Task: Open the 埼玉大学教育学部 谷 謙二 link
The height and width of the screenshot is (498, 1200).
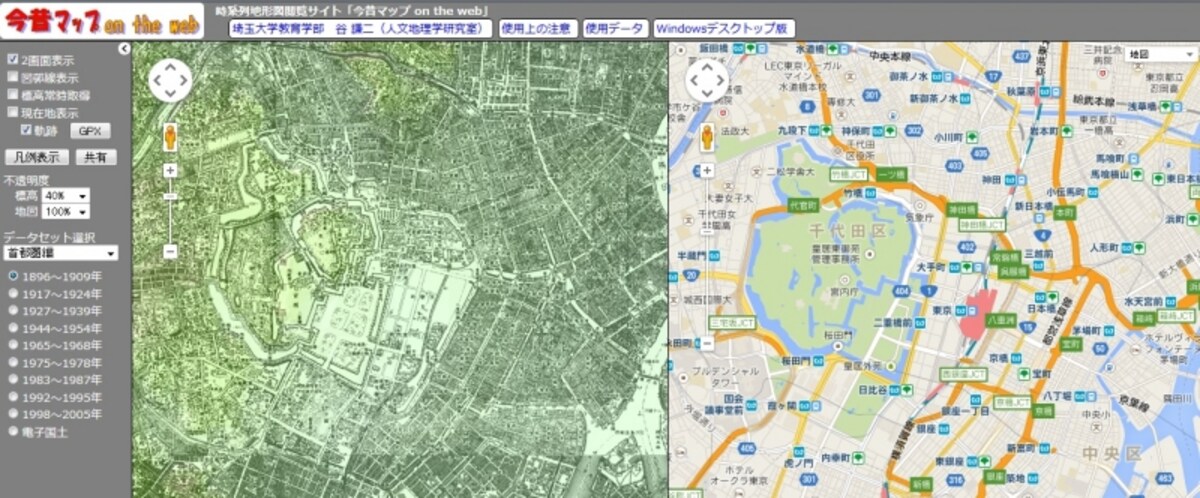Action: click(x=361, y=29)
